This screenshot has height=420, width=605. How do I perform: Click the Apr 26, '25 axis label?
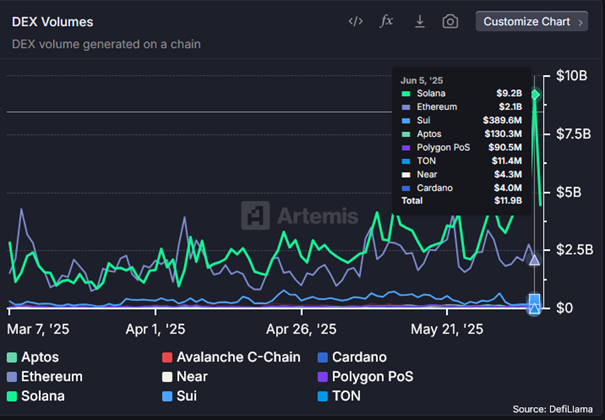[x=301, y=329]
